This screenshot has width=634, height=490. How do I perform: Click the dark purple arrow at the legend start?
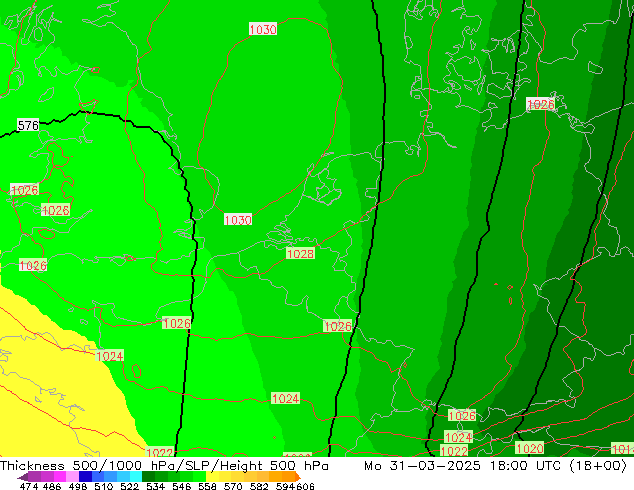pos(23,477)
